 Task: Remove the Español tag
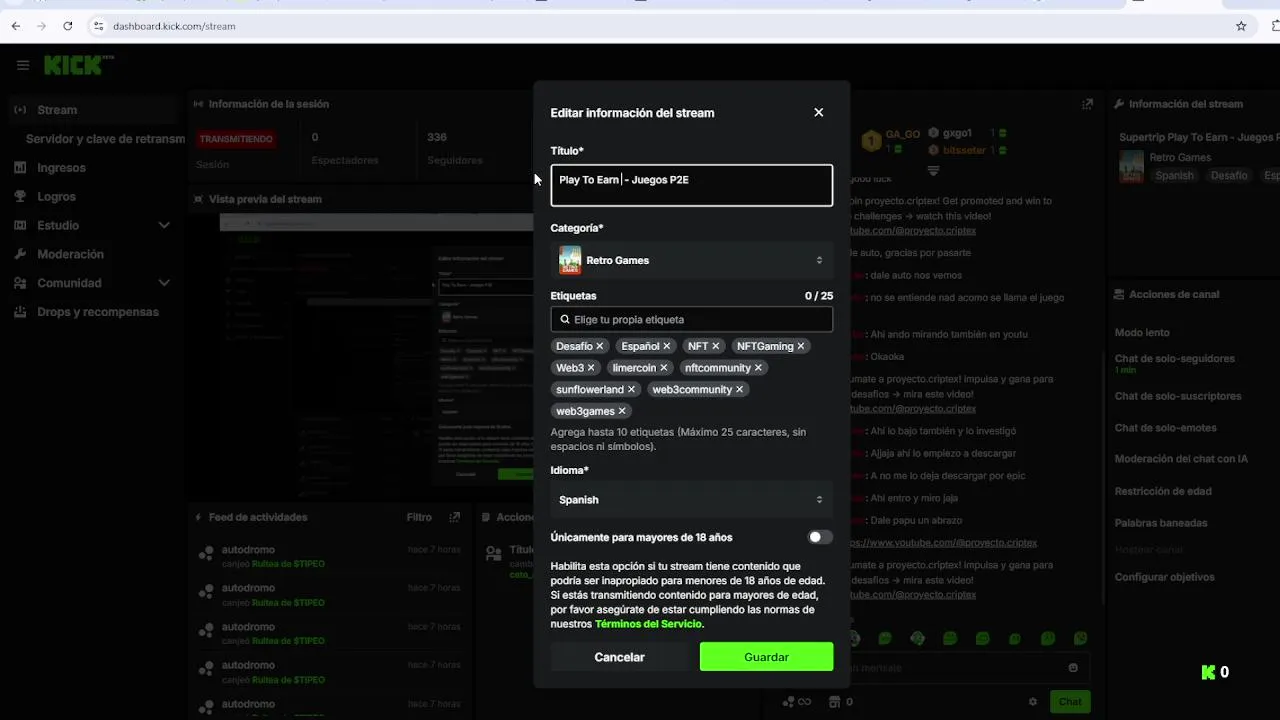tap(667, 346)
